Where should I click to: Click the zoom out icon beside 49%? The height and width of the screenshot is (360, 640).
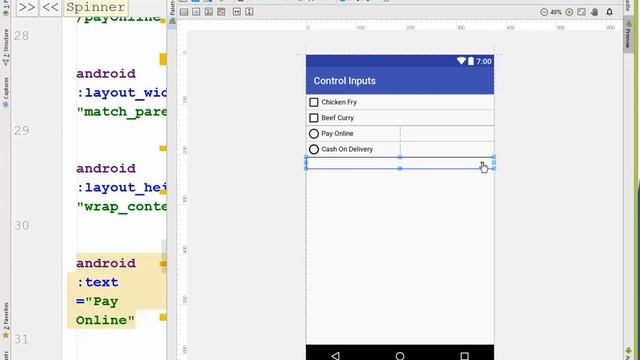pos(544,12)
